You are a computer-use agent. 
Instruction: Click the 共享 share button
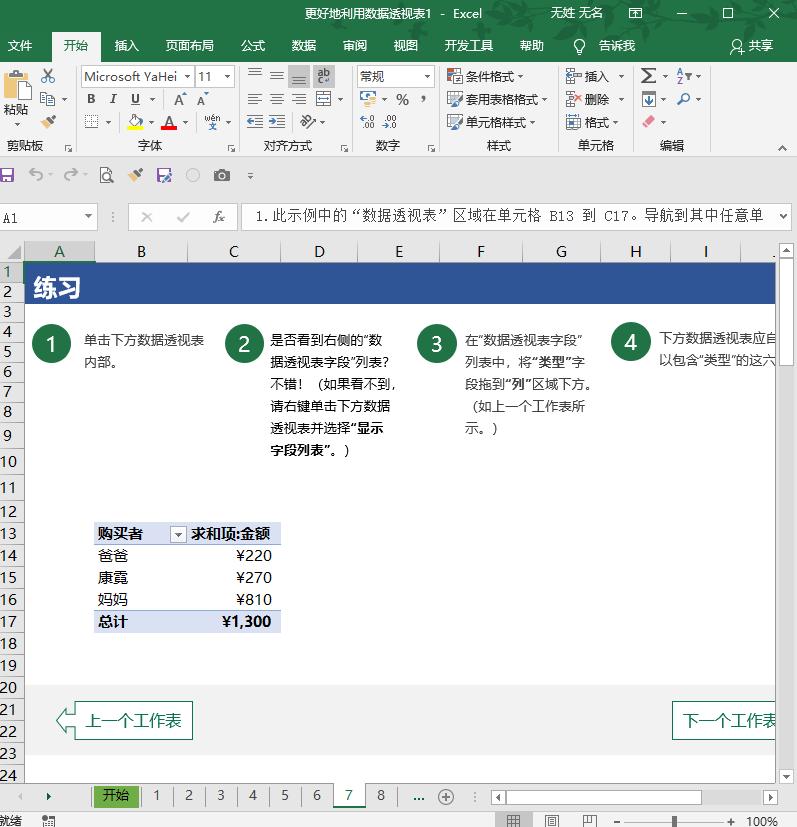pos(752,46)
